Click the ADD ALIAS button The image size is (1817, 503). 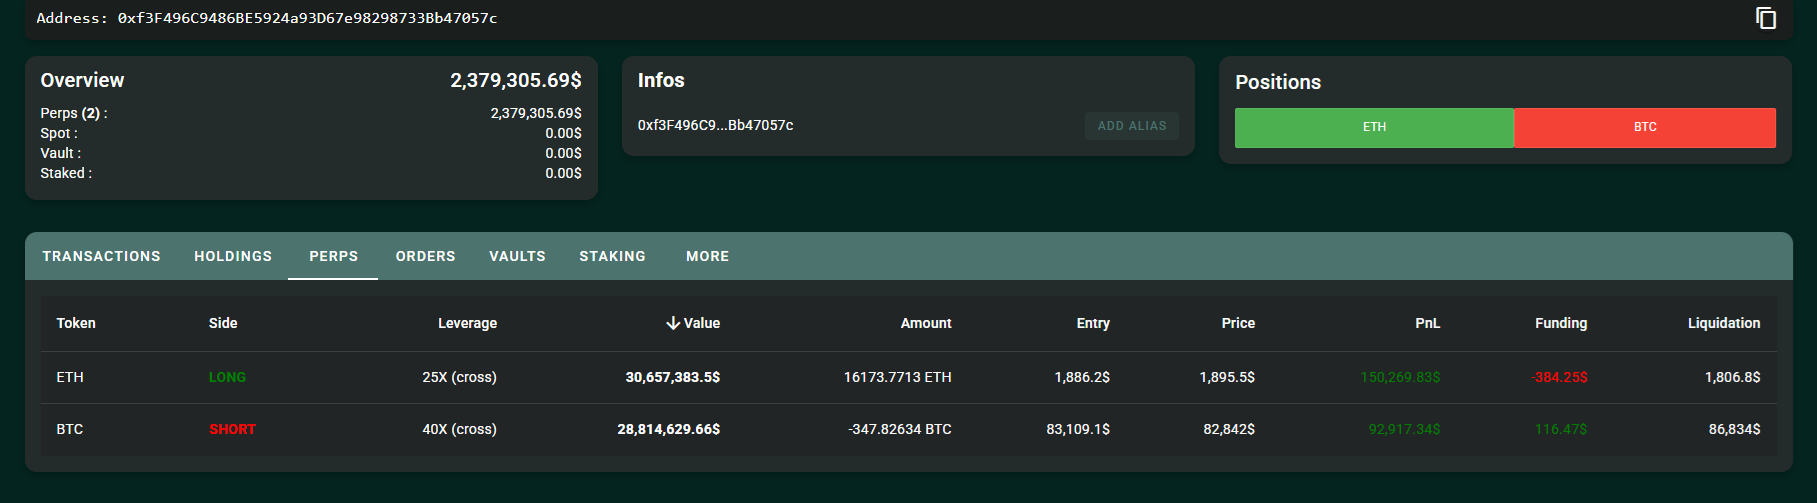click(x=1131, y=126)
